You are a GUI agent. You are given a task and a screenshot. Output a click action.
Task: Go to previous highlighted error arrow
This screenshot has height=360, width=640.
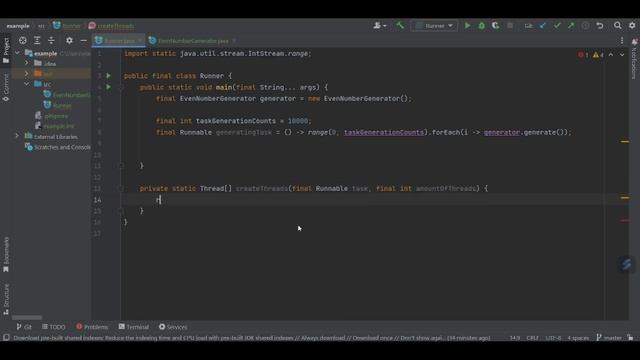[611, 55]
